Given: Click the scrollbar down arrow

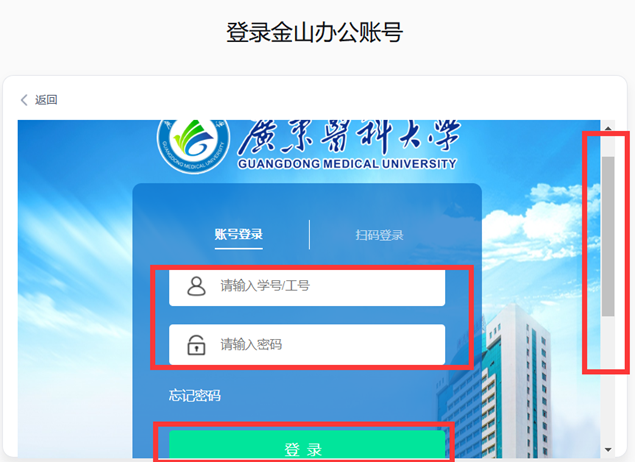Looking at the screenshot, I should click(x=608, y=449).
